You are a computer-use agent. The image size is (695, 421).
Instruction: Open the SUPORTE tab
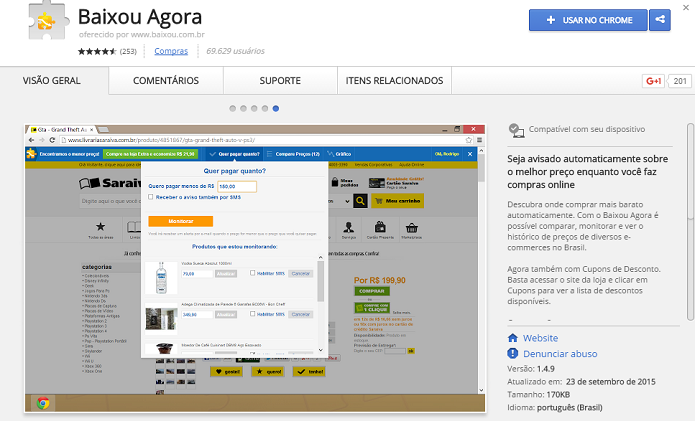point(280,81)
